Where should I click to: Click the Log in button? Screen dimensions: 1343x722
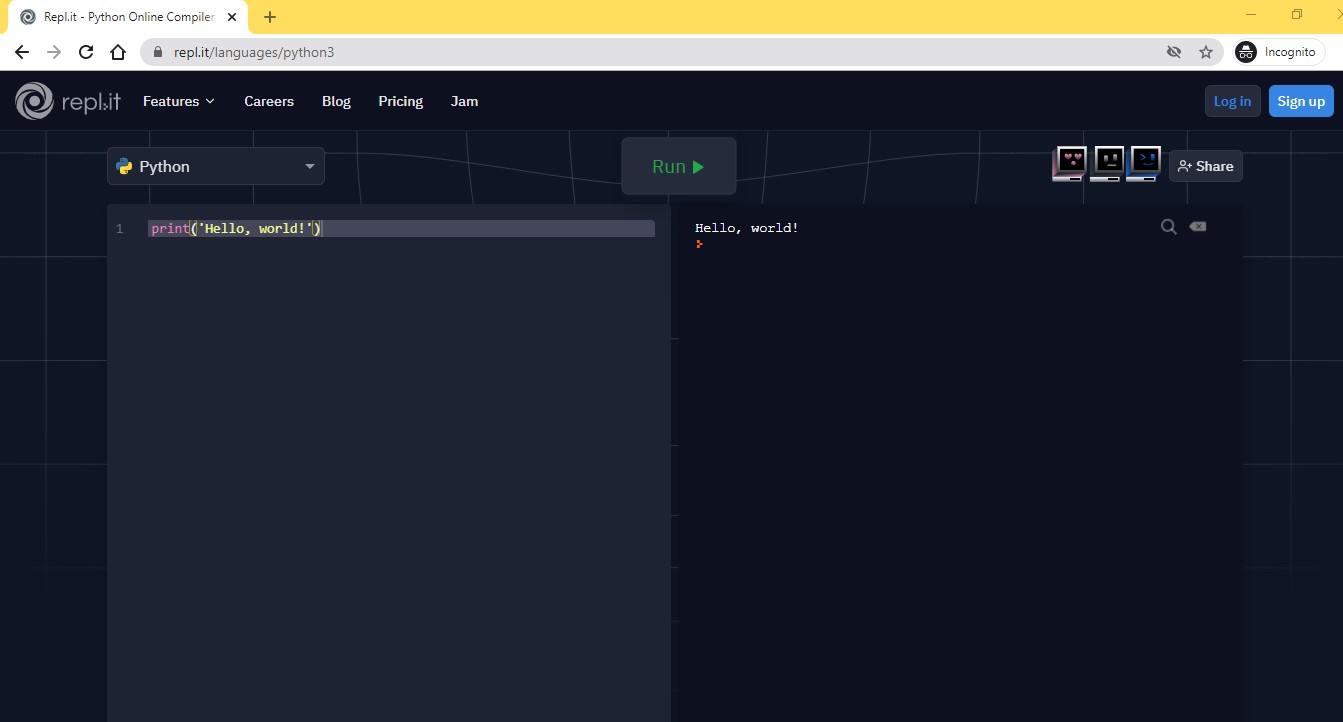(1231, 101)
